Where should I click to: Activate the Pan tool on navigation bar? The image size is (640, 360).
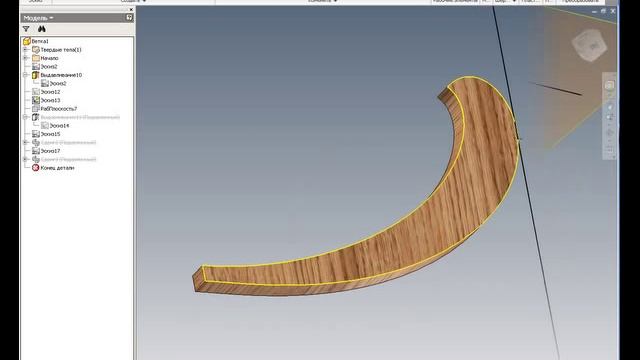click(x=610, y=107)
